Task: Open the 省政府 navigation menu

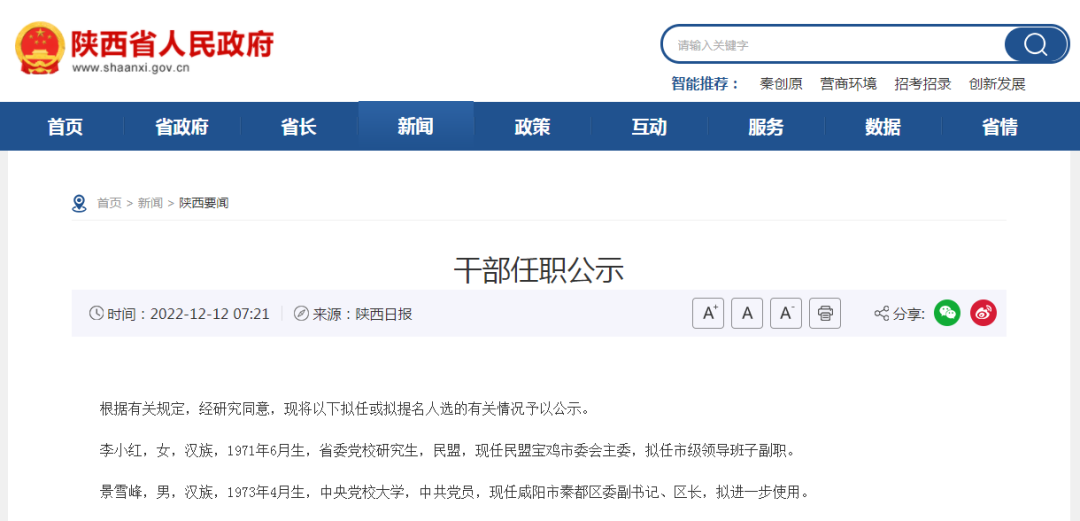Action: pyautogui.click(x=182, y=127)
